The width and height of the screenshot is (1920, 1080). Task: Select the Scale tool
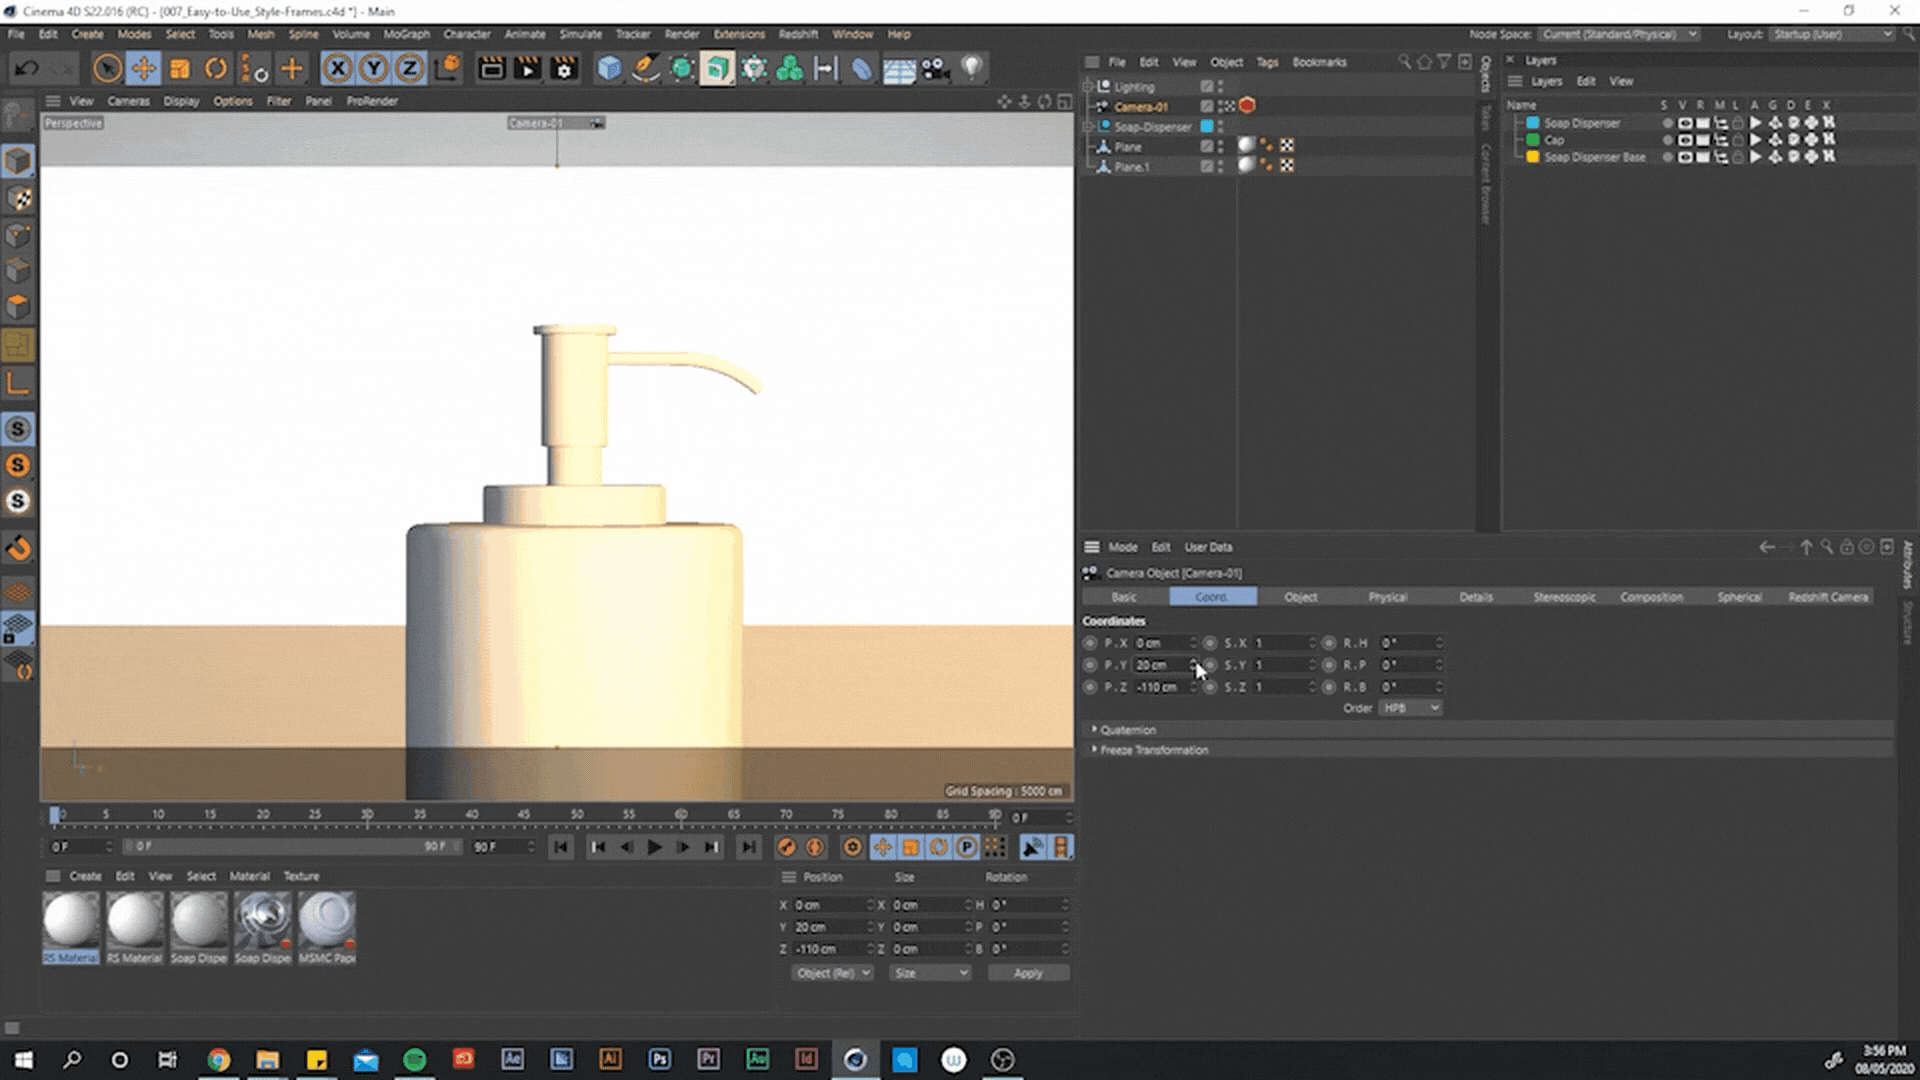[x=180, y=68]
